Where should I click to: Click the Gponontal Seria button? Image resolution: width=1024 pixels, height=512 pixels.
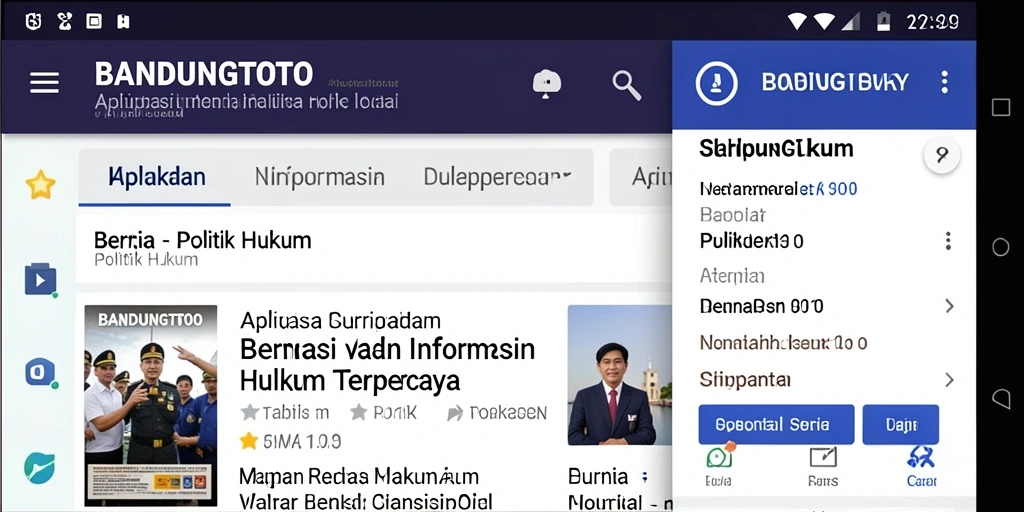776,424
